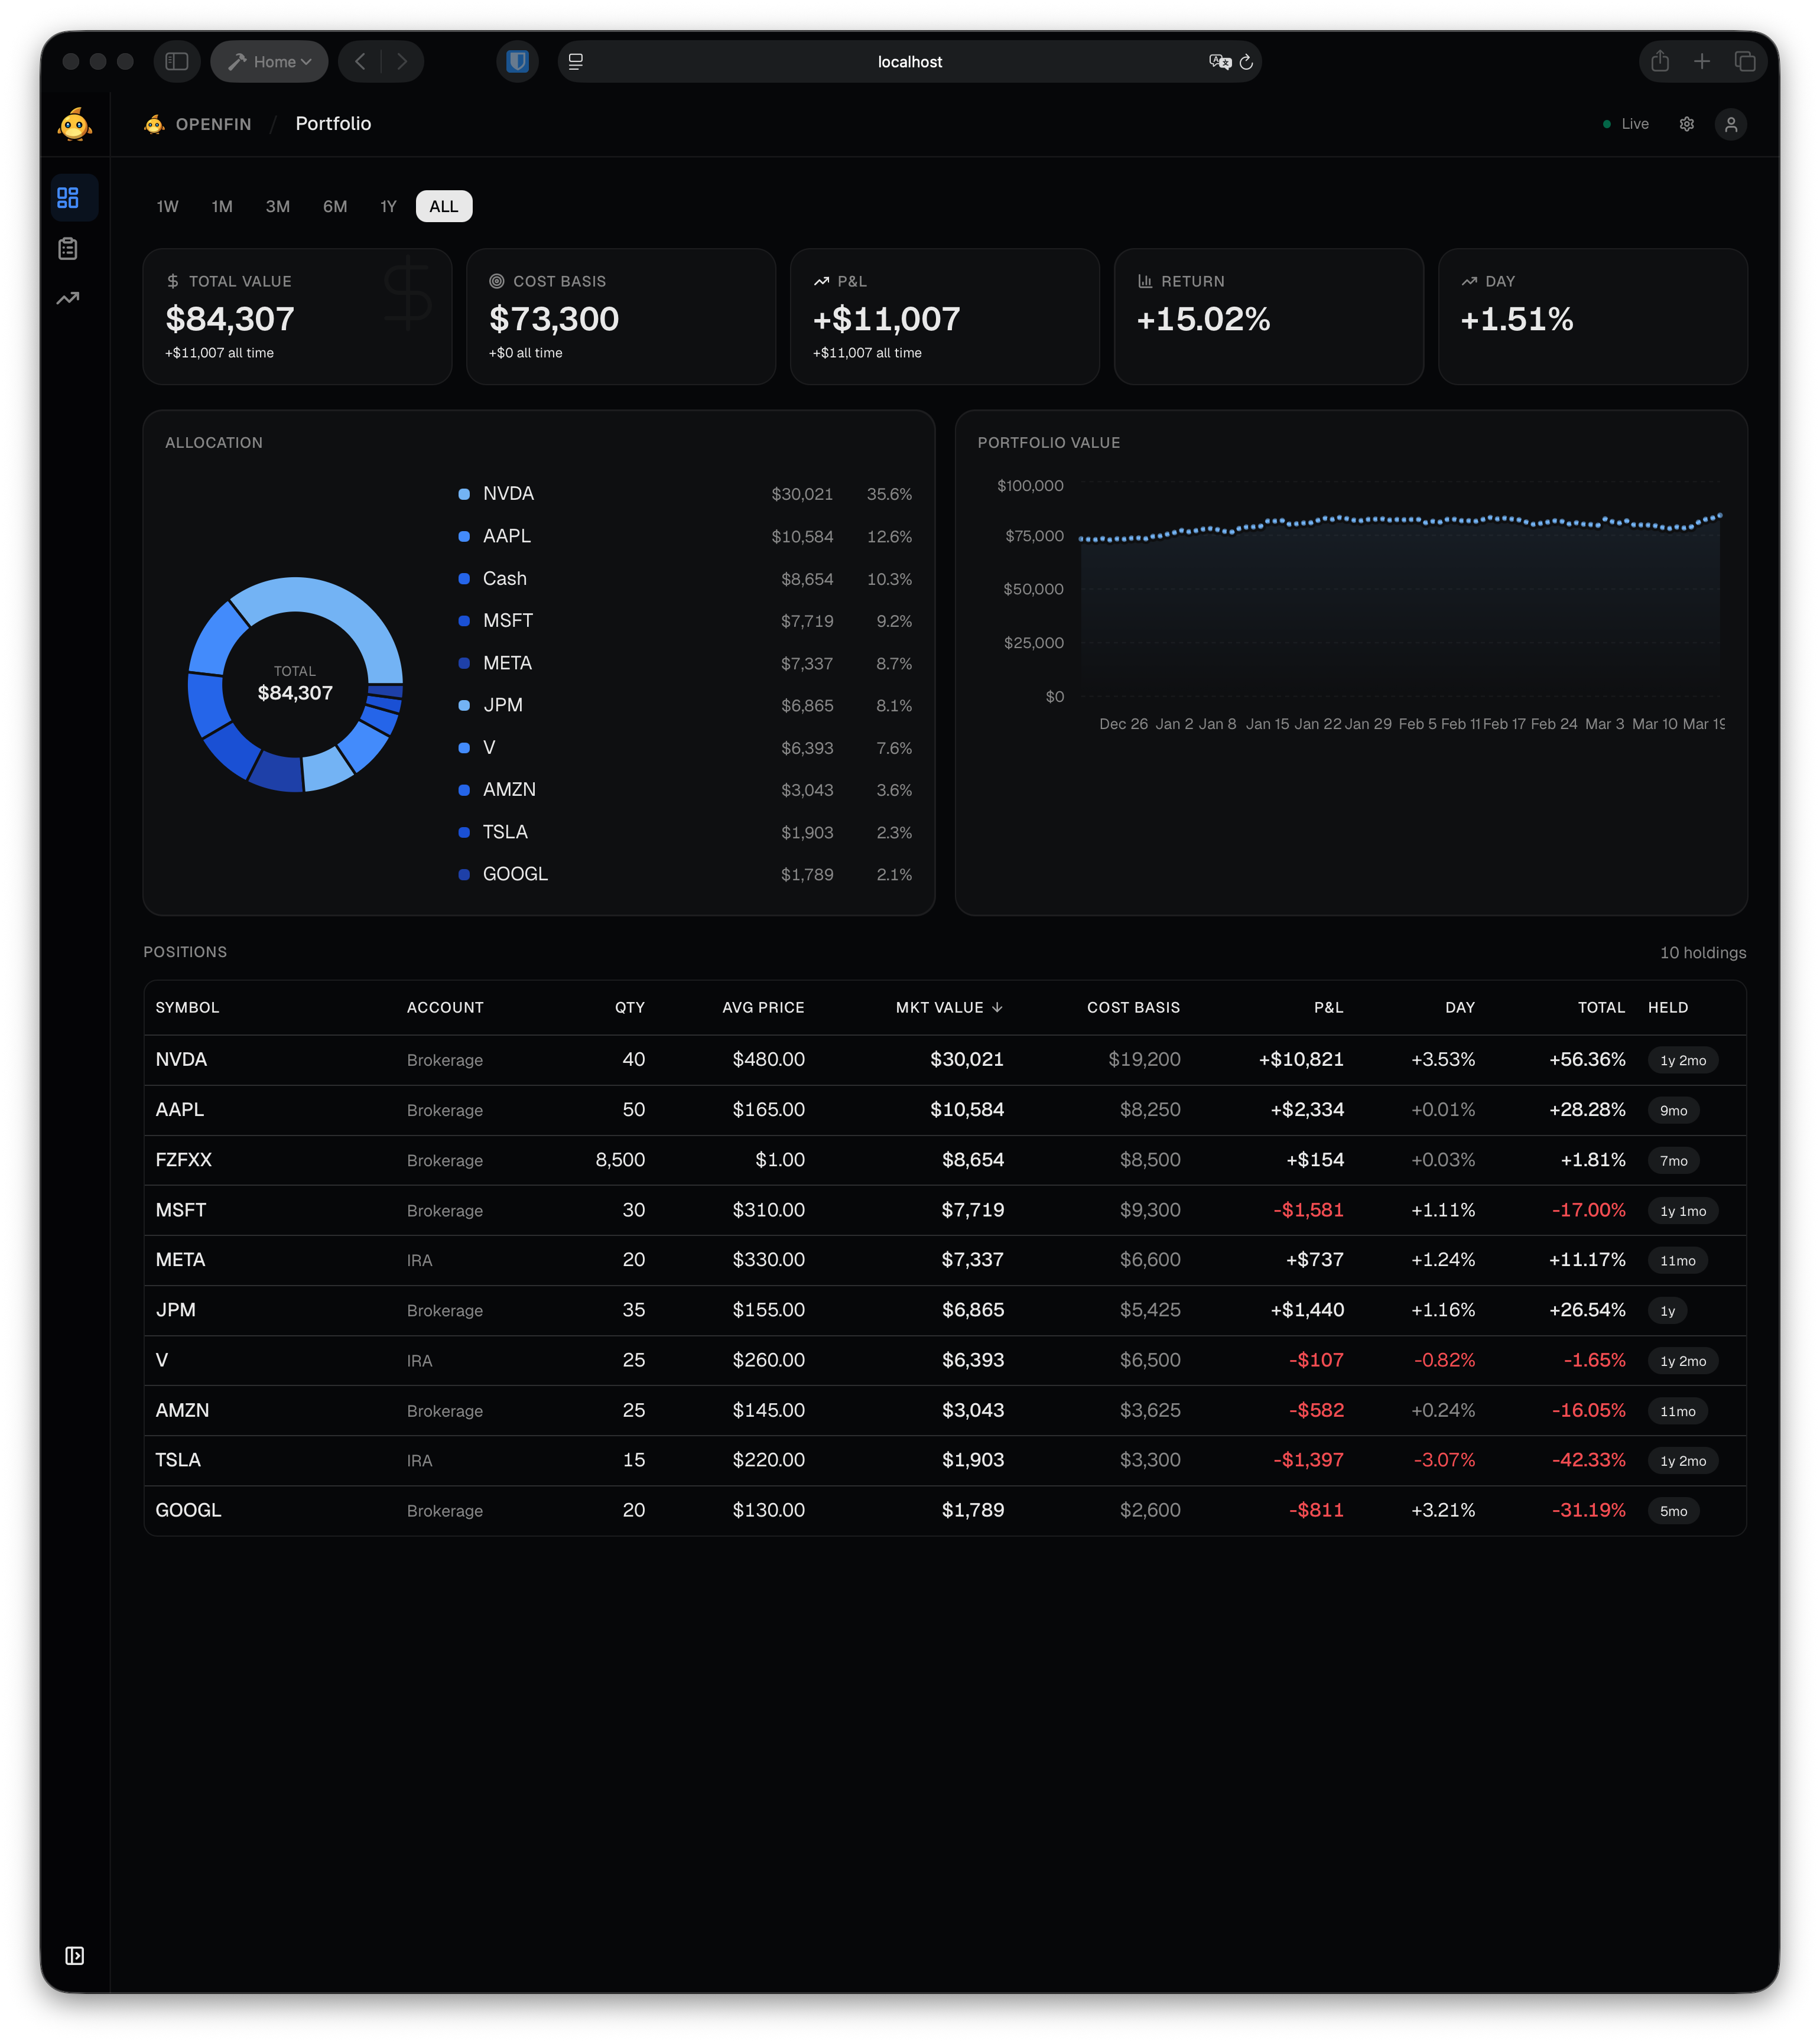Click the $75,000 axis label on chart

(x=1034, y=537)
